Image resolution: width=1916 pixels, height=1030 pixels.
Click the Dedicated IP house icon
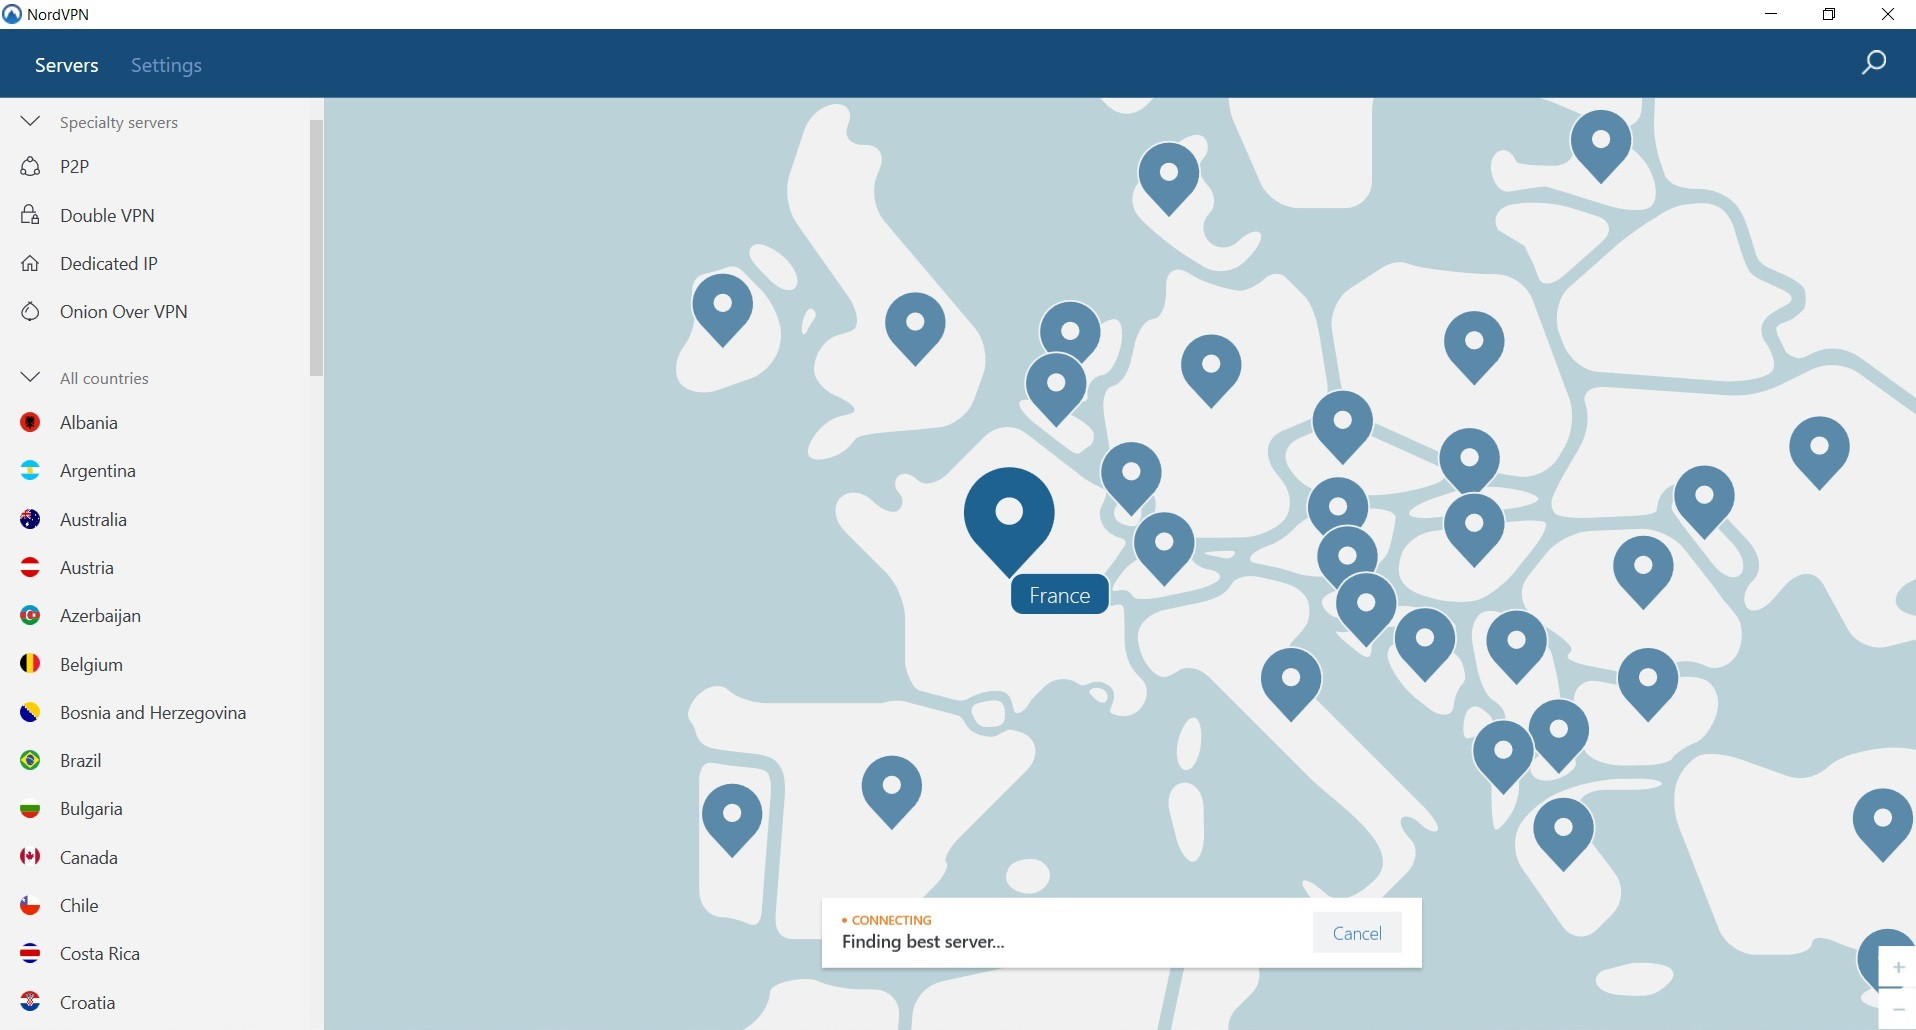(x=30, y=263)
